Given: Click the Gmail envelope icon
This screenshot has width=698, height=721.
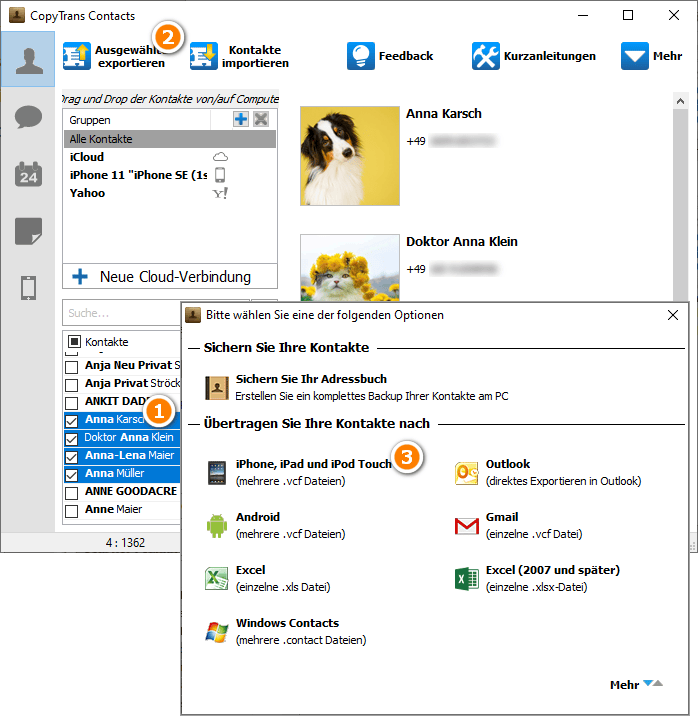Looking at the screenshot, I should point(467,526).
